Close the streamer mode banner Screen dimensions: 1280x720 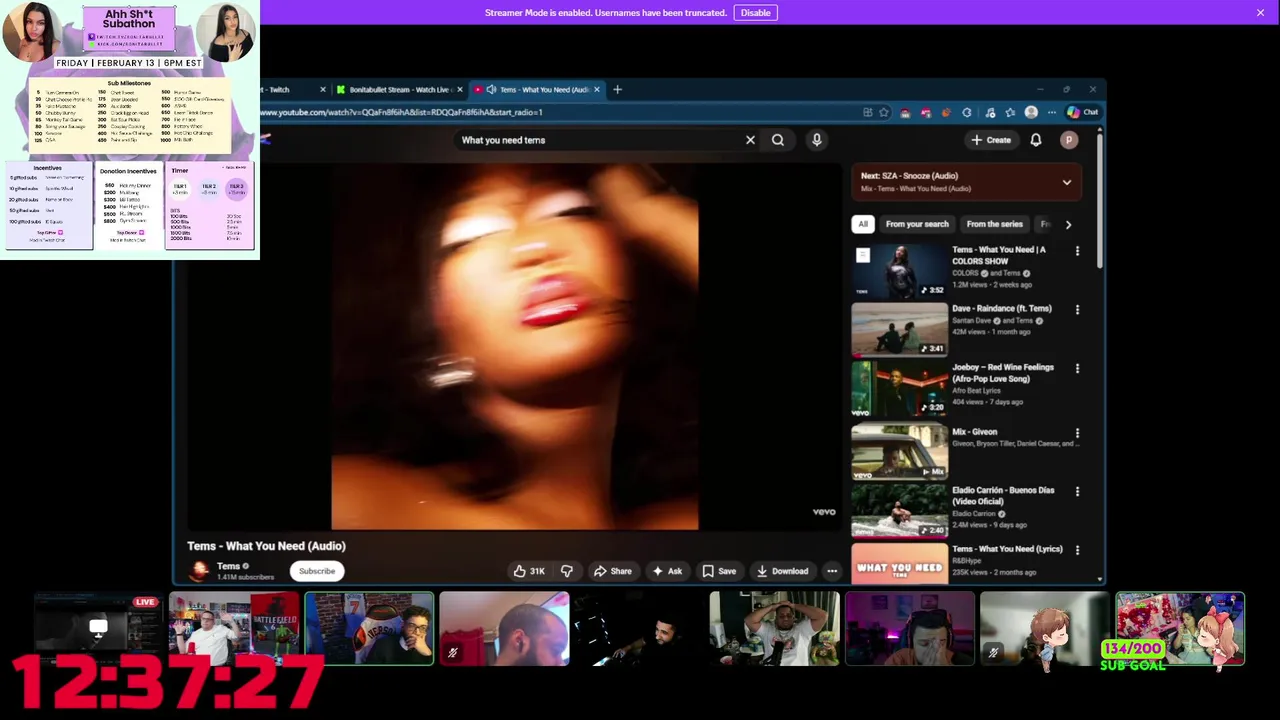coord(1260,13)
